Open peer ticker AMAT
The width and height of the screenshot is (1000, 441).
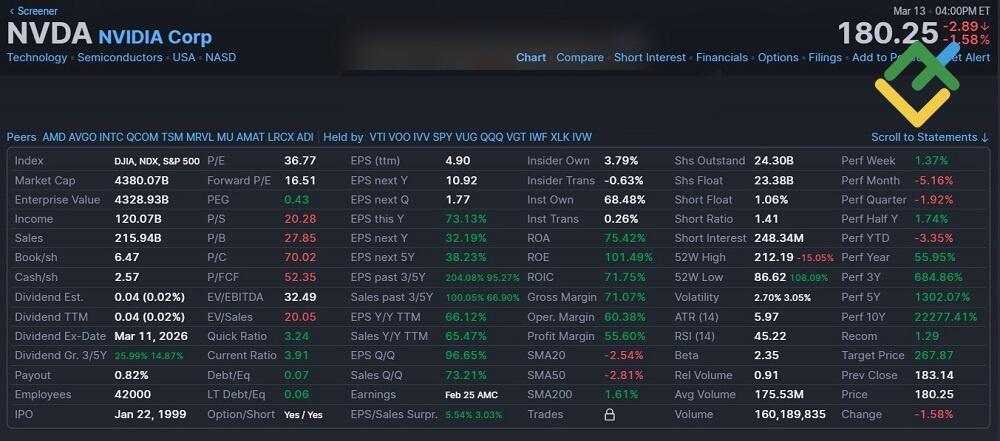pyautogui.click(x=251, y=137)
